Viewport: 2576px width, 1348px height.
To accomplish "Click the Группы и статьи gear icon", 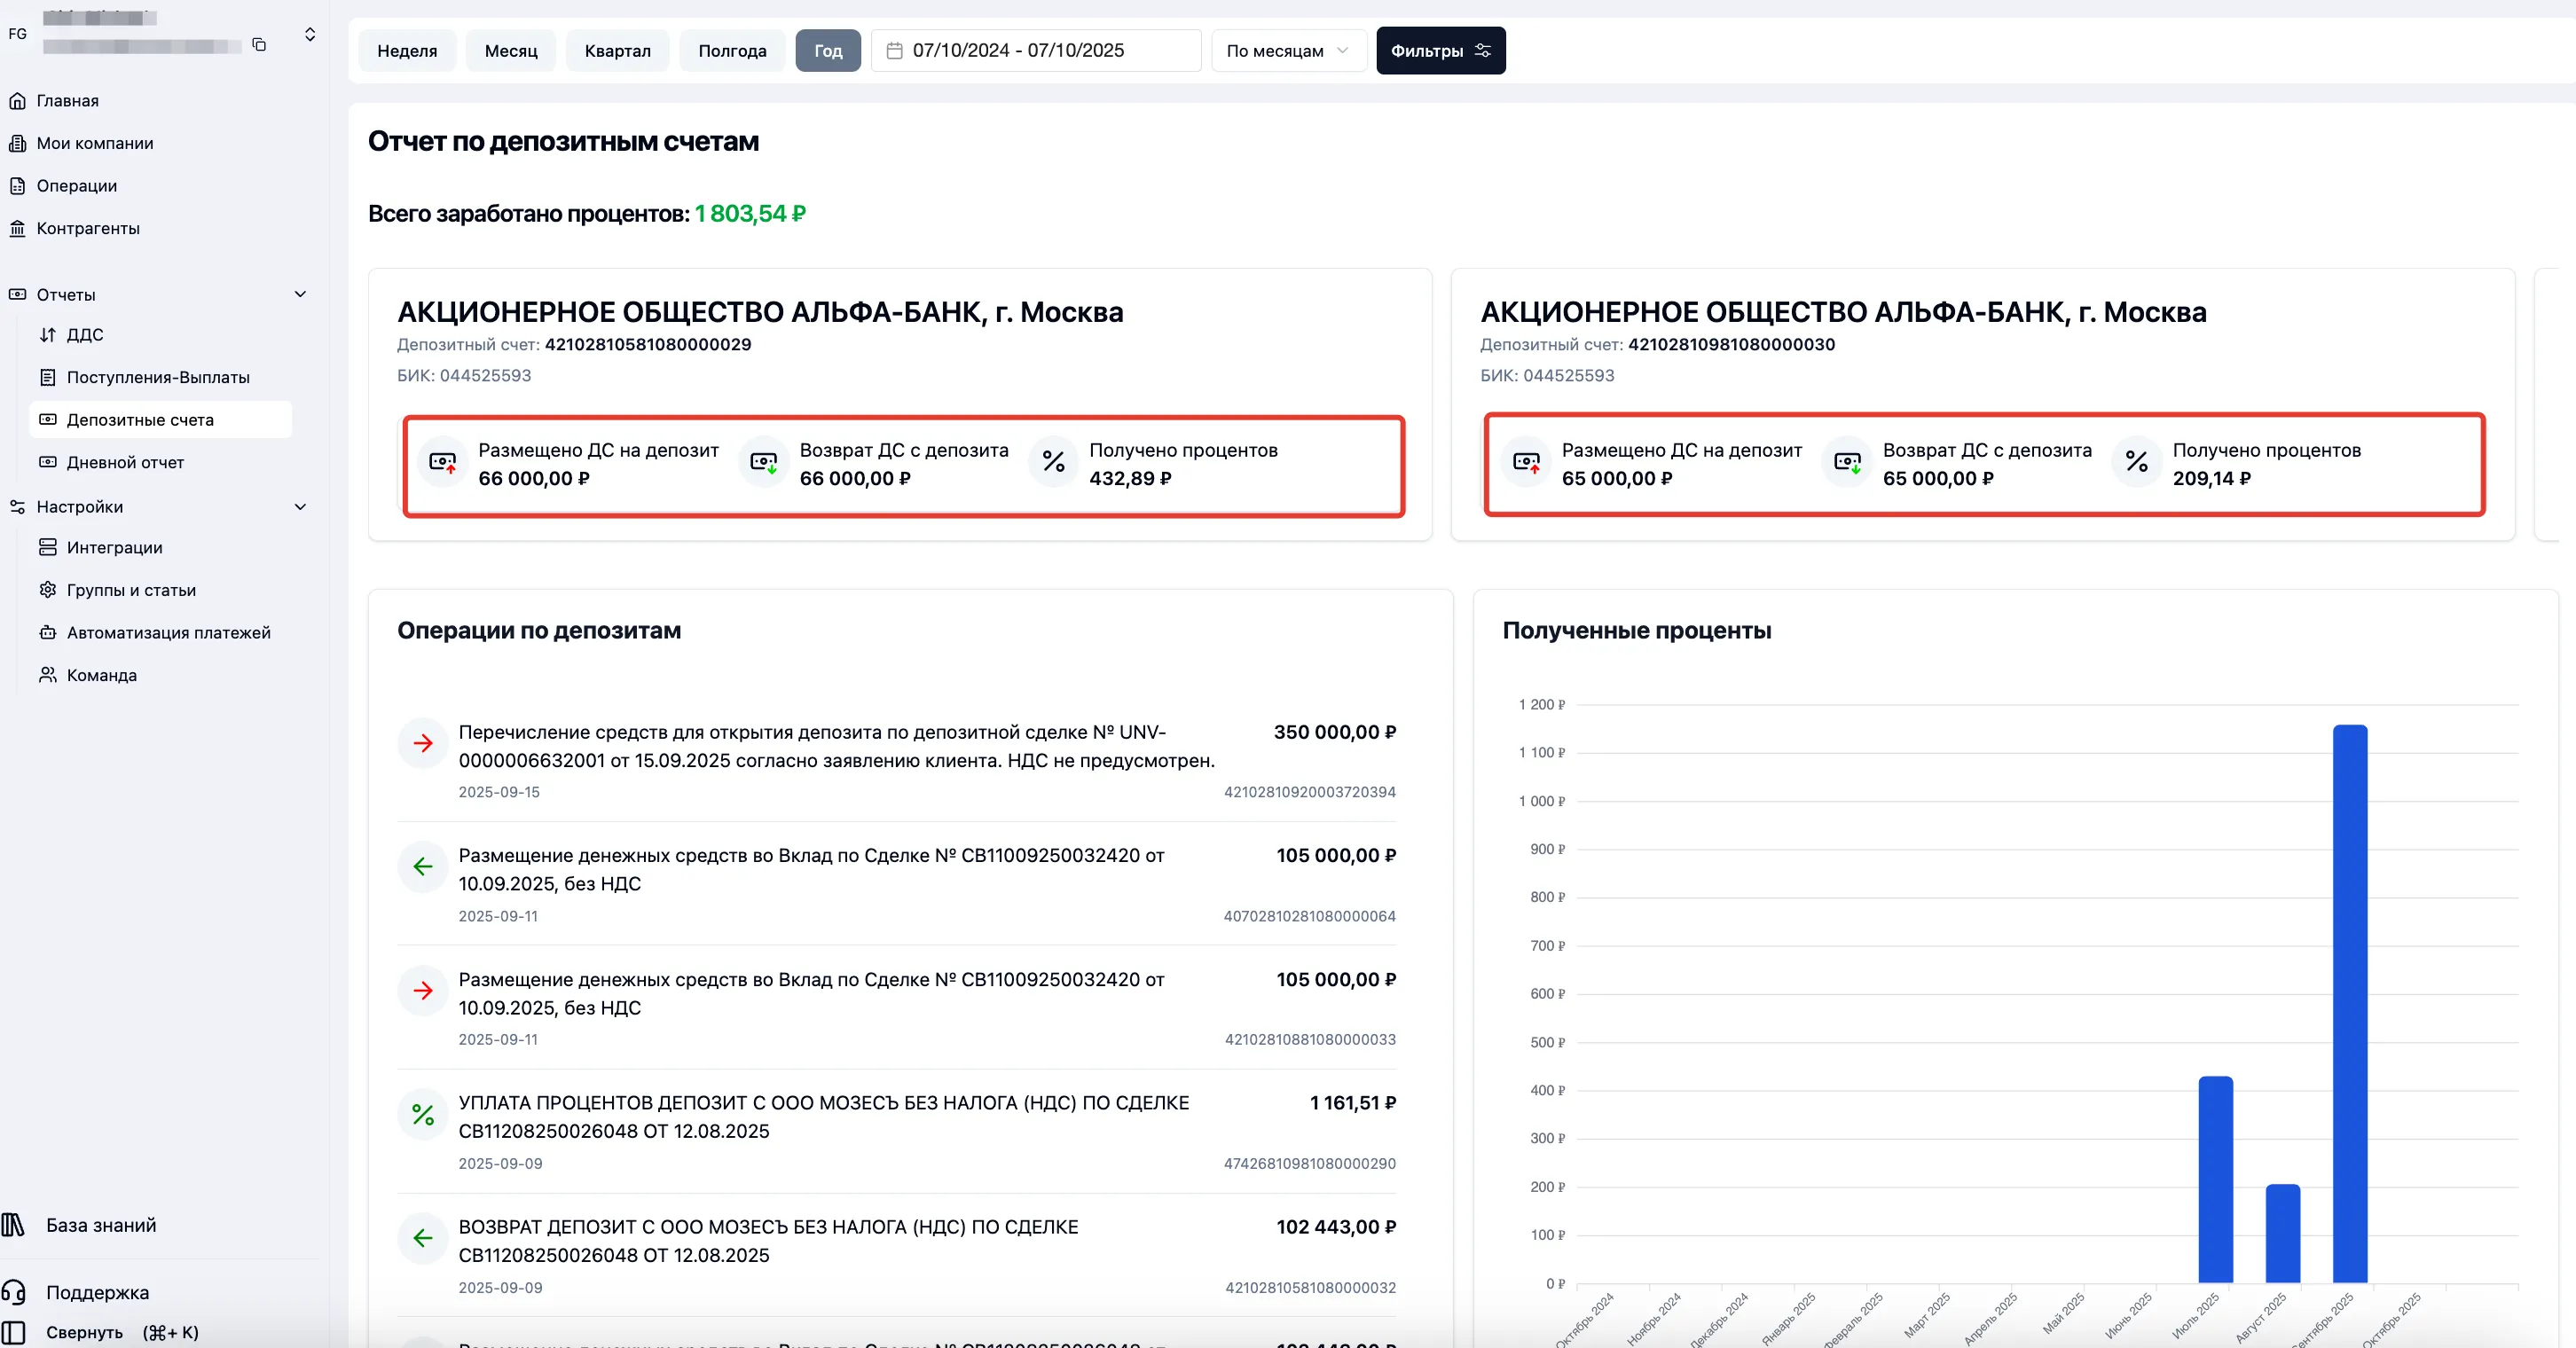I will pos(47,590).
